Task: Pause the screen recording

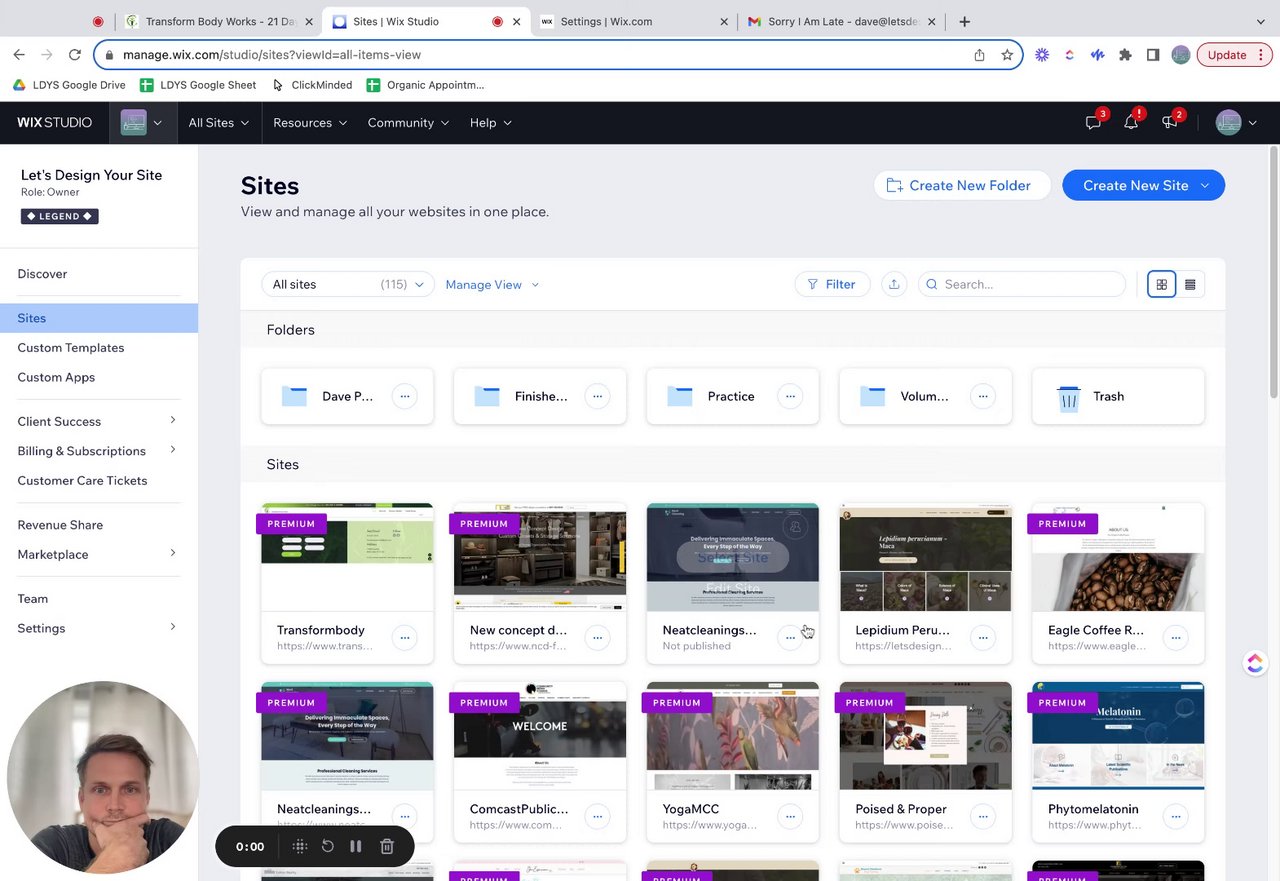Action: pyautogui.click(x=356, y=847)
